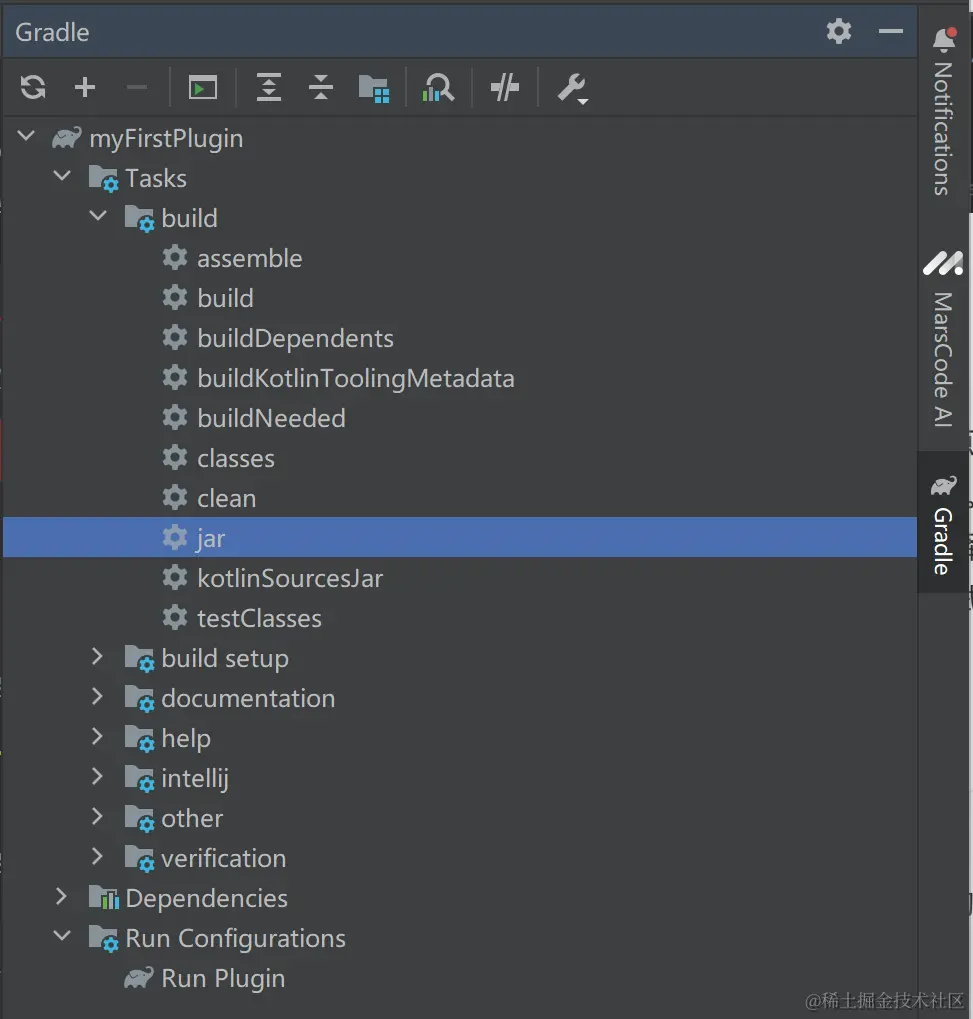Screen dimensions: 973x1019
Task: Expand the documentation group
Action: click(x=97, y=697)
